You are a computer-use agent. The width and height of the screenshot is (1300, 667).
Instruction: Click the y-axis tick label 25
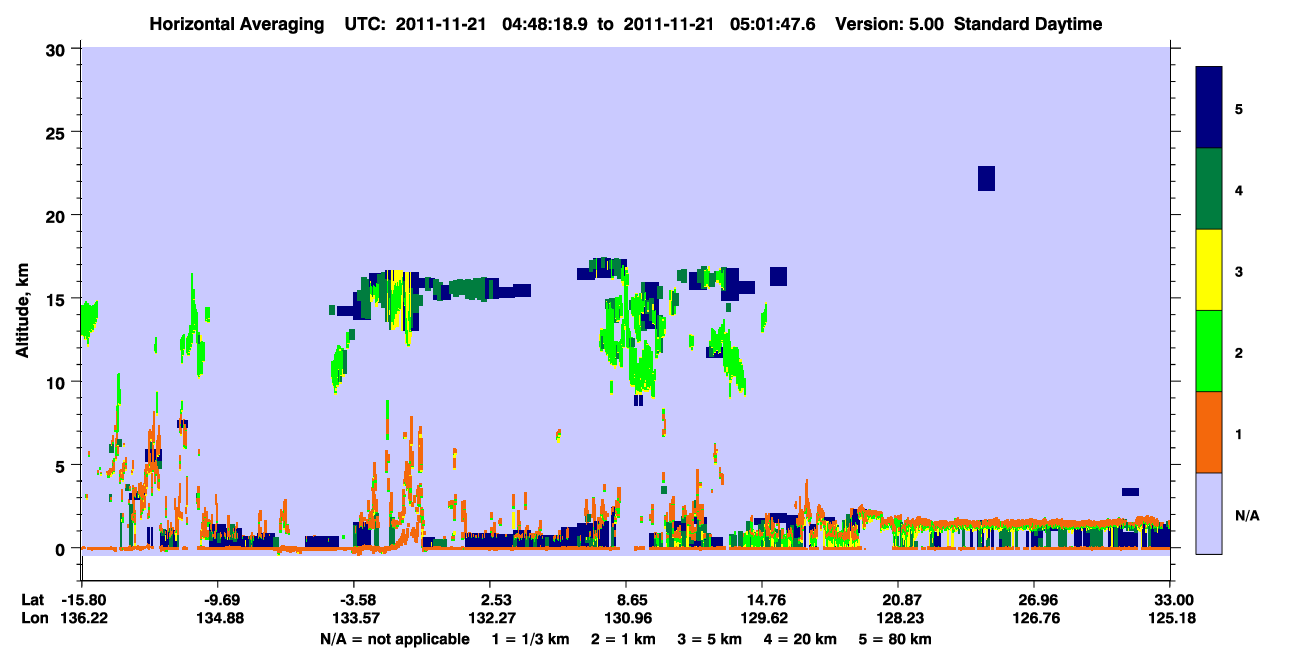coord(58,132)
